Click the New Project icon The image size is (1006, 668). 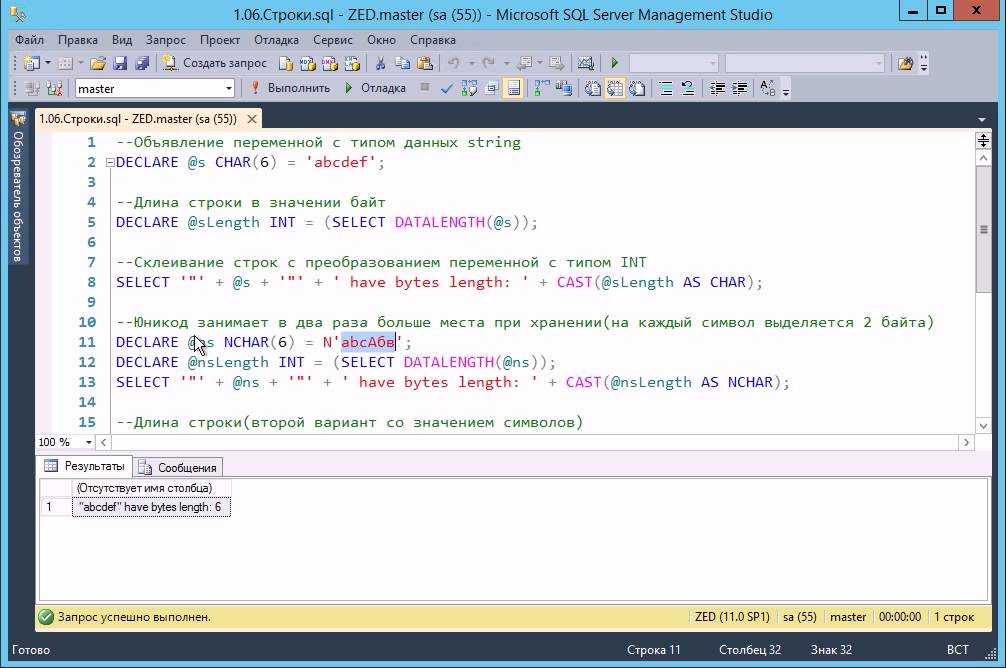32,64
